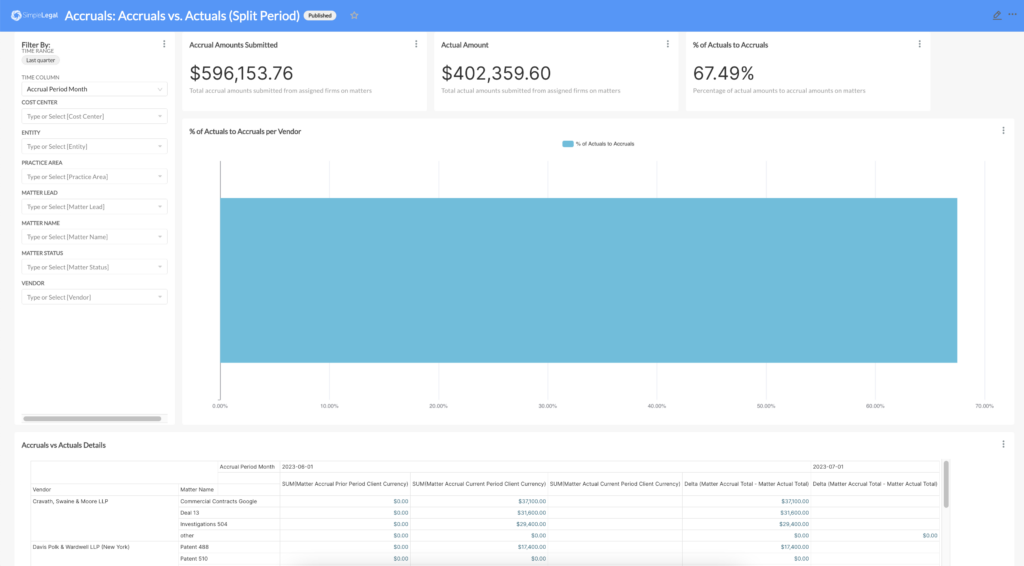
Task: Open the Filter By panel kebab menu
Action: coord(164,44)
